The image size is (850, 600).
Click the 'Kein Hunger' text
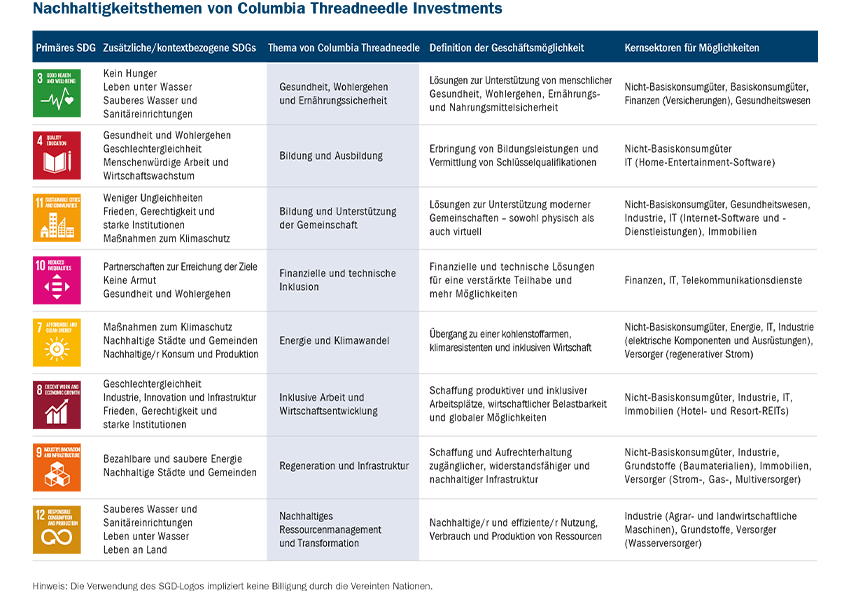[130, 73]
